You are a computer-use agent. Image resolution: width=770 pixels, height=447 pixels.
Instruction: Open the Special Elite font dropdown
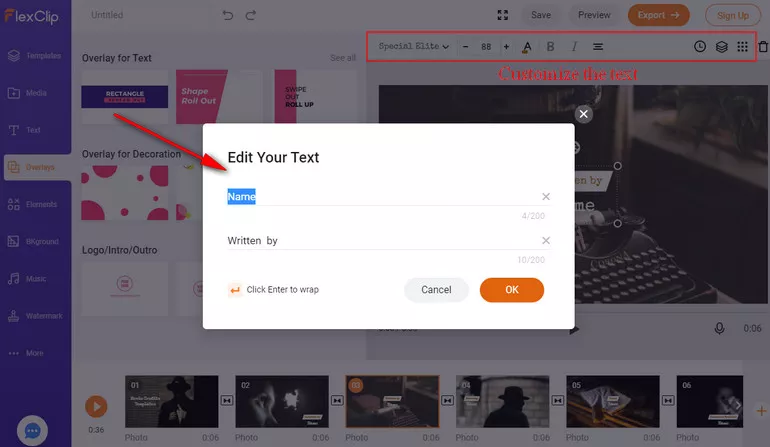pos(413,46)
